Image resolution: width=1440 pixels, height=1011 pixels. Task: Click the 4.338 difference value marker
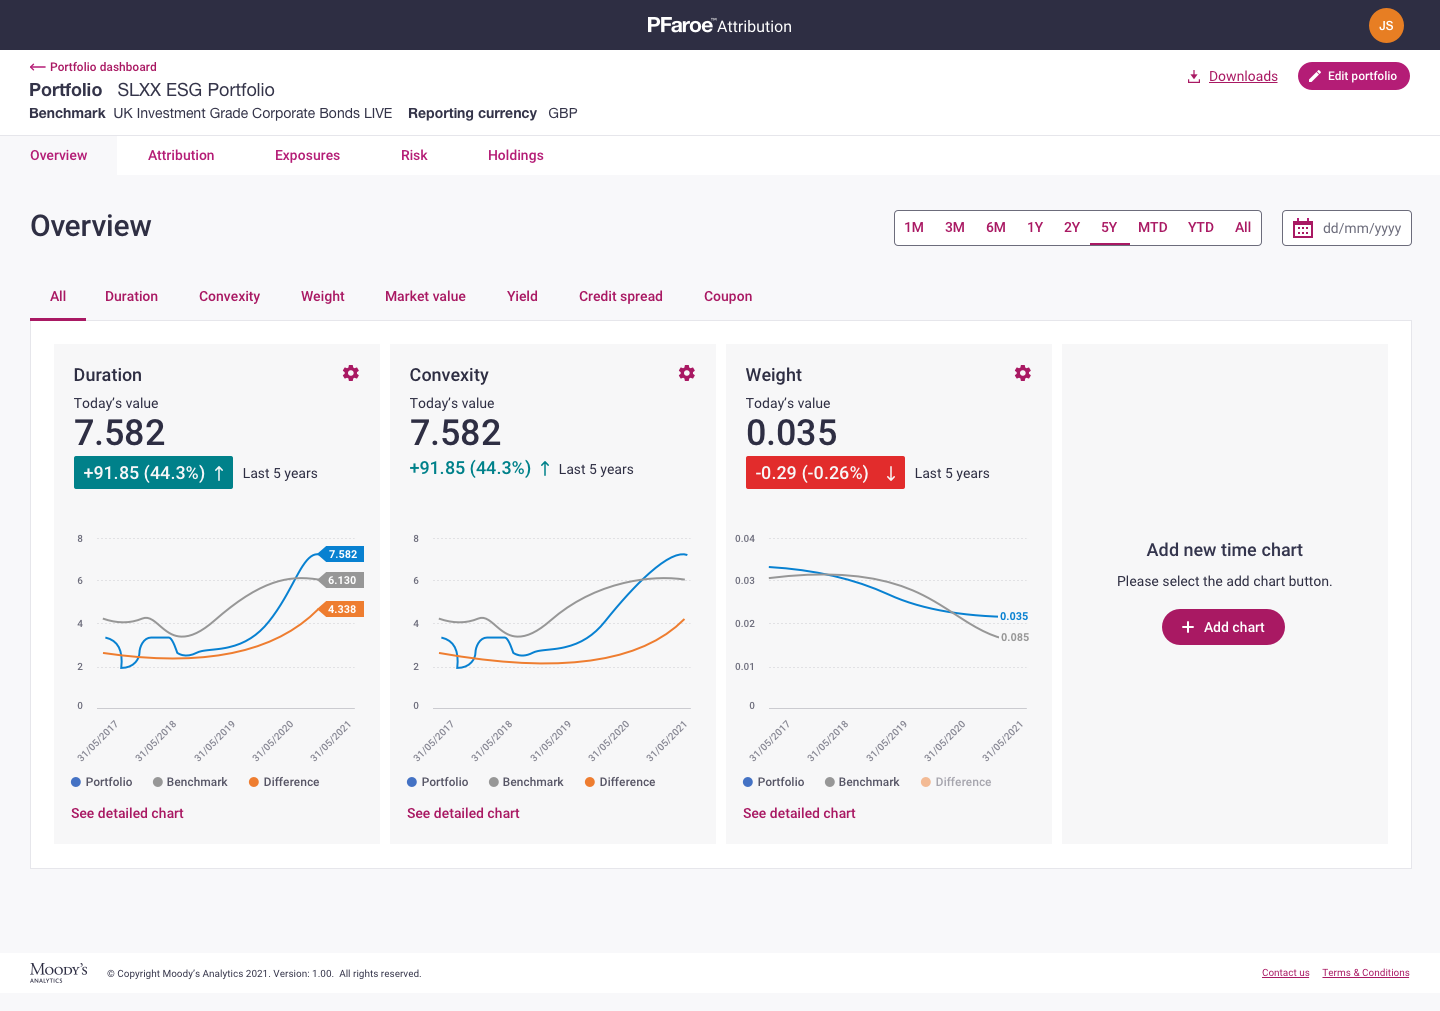click(x=341, y=609)
